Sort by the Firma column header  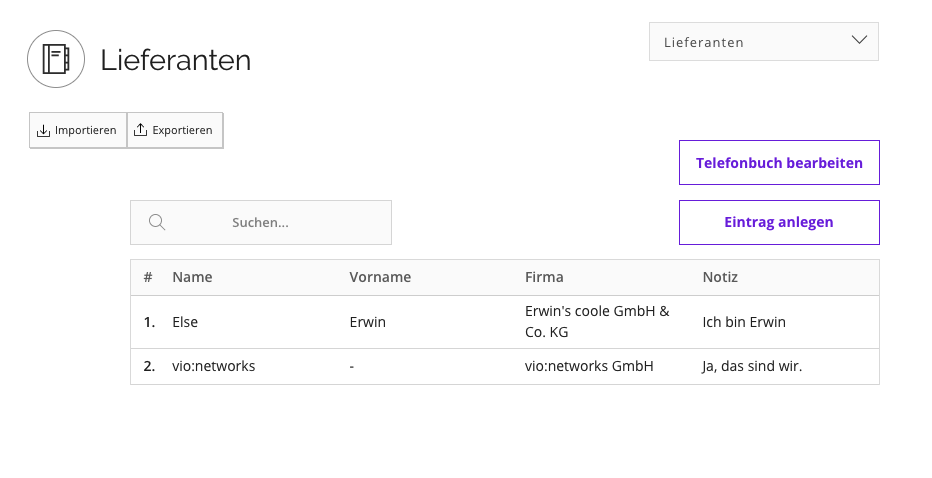544,277
